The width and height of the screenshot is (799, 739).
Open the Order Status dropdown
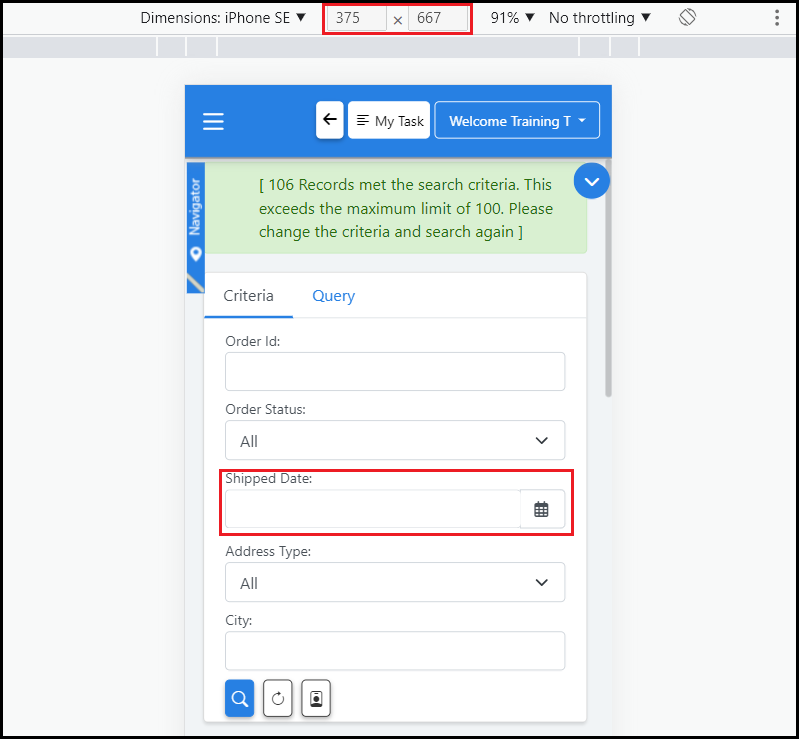click(395, 440)
